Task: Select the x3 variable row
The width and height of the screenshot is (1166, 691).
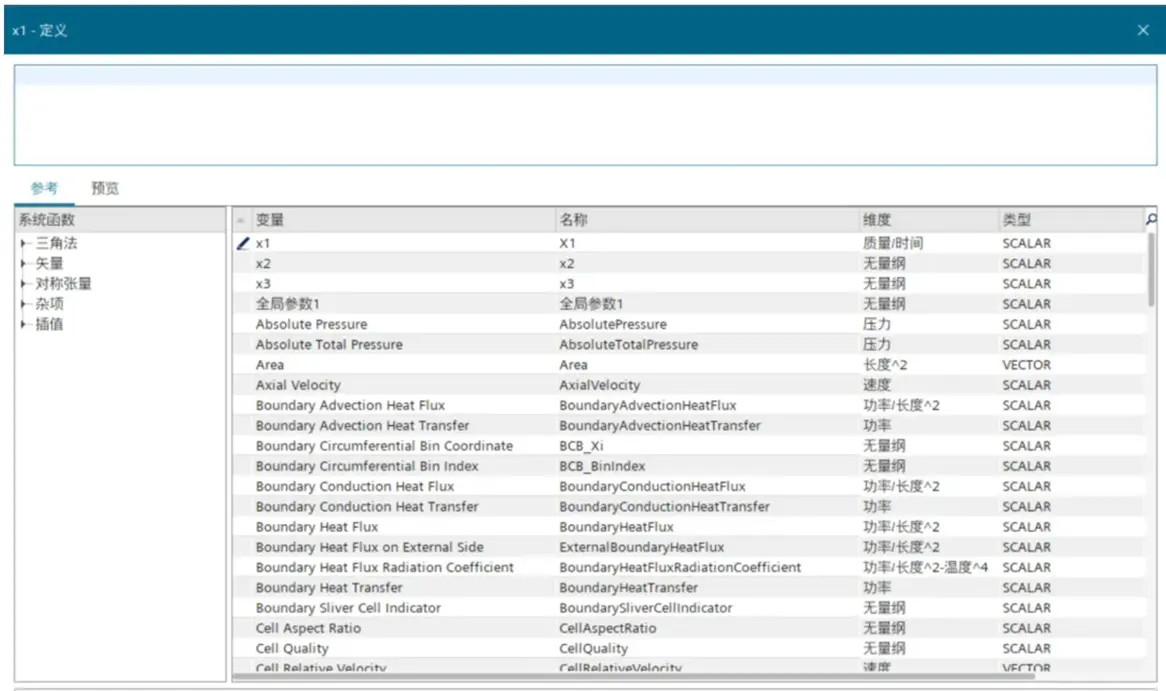Action: point(689,283)
